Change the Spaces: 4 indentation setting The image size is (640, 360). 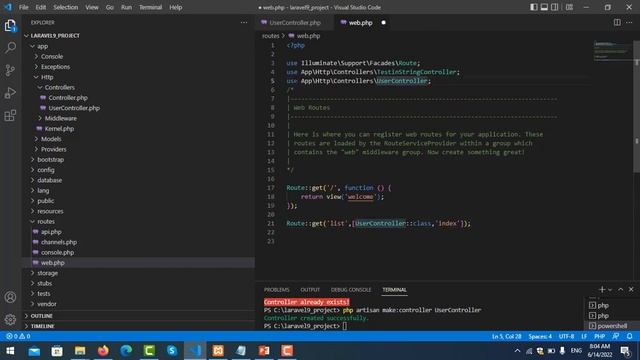coord(540,336)
